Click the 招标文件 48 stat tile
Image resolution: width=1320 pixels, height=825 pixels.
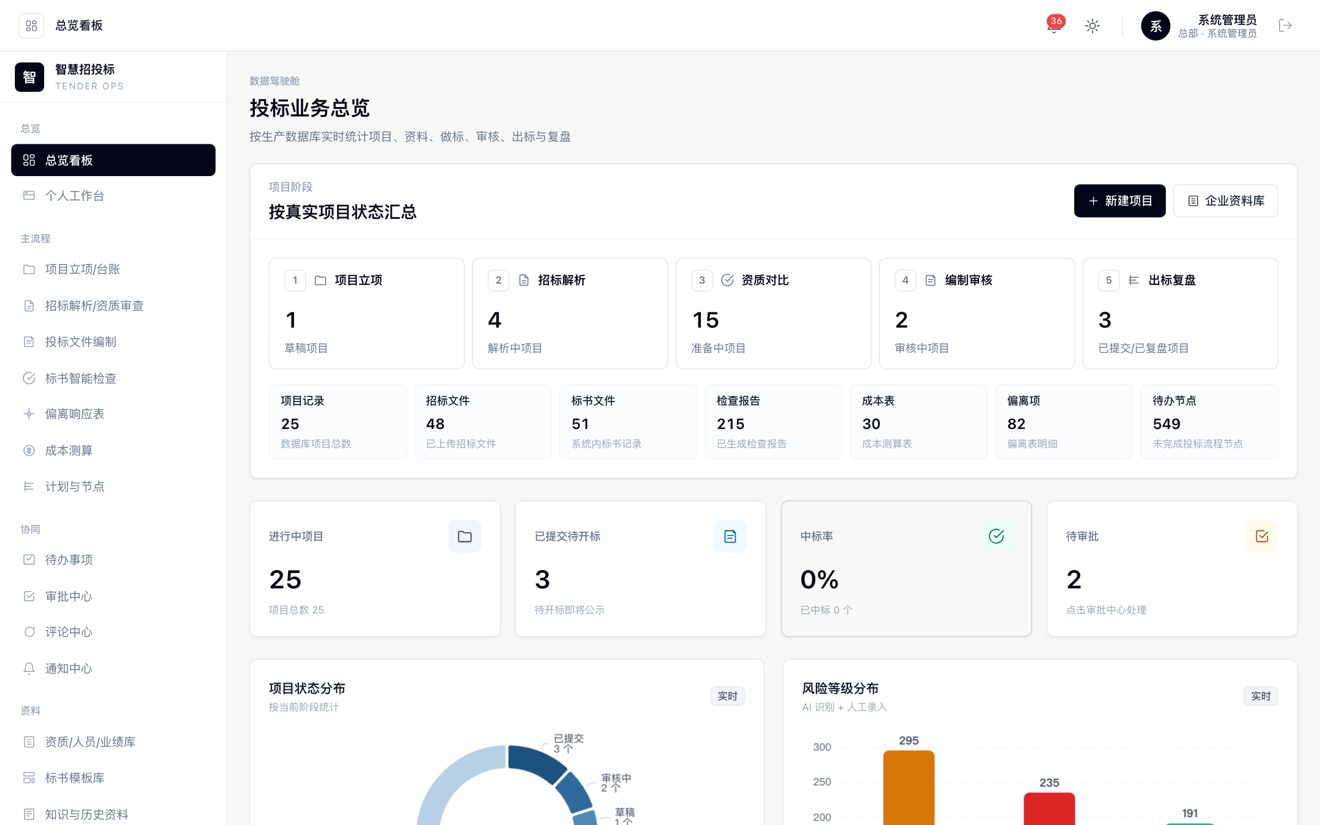coord(483,422)
